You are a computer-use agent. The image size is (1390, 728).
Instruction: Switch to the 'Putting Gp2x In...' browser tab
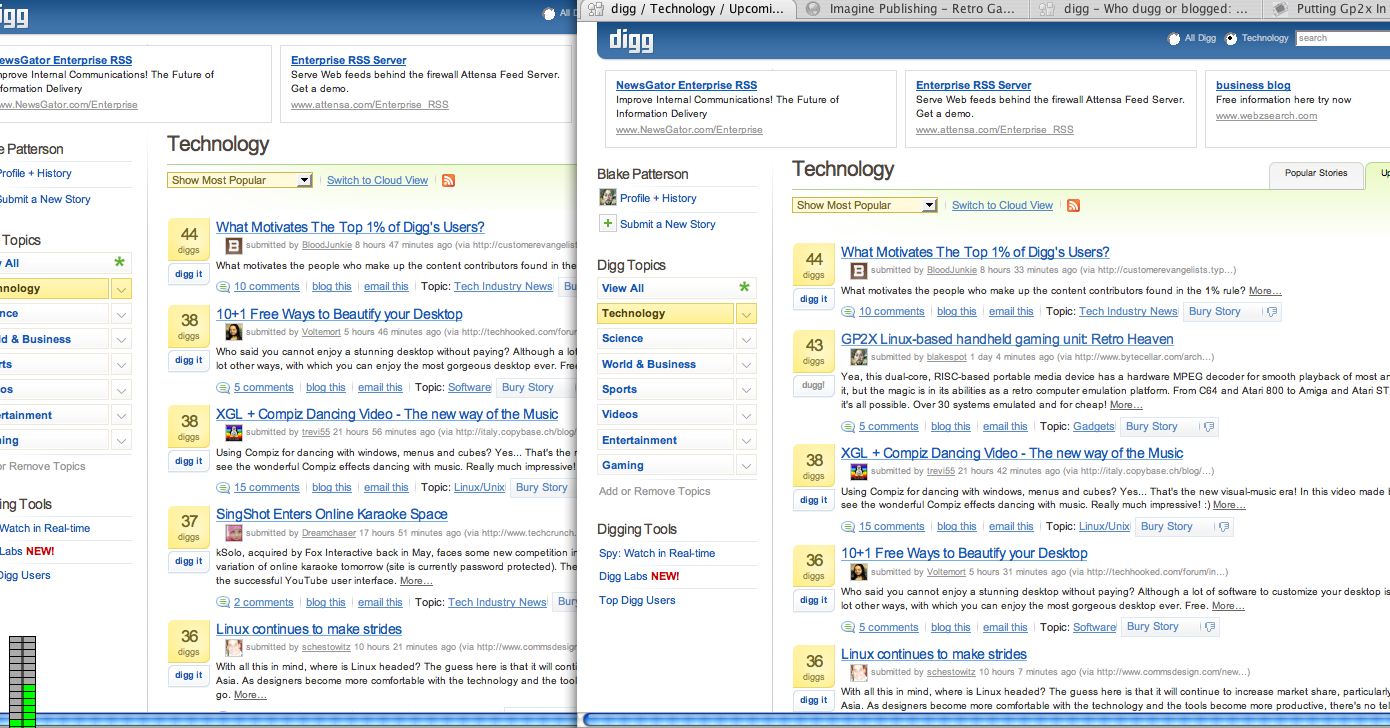1327,9
